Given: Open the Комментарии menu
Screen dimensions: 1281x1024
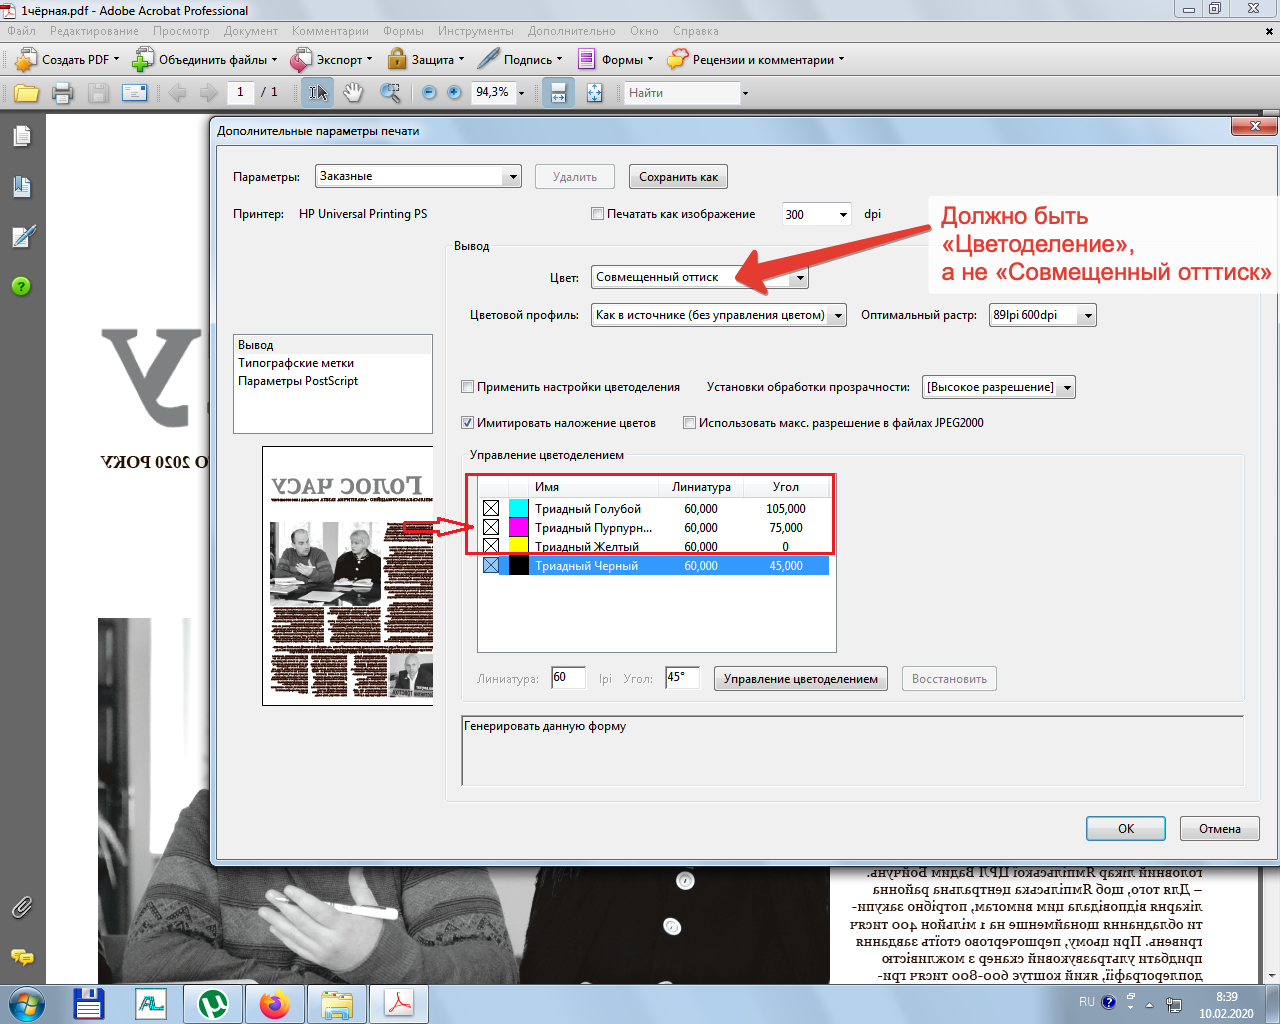Looking at the screenshot, I should [330, 31].
